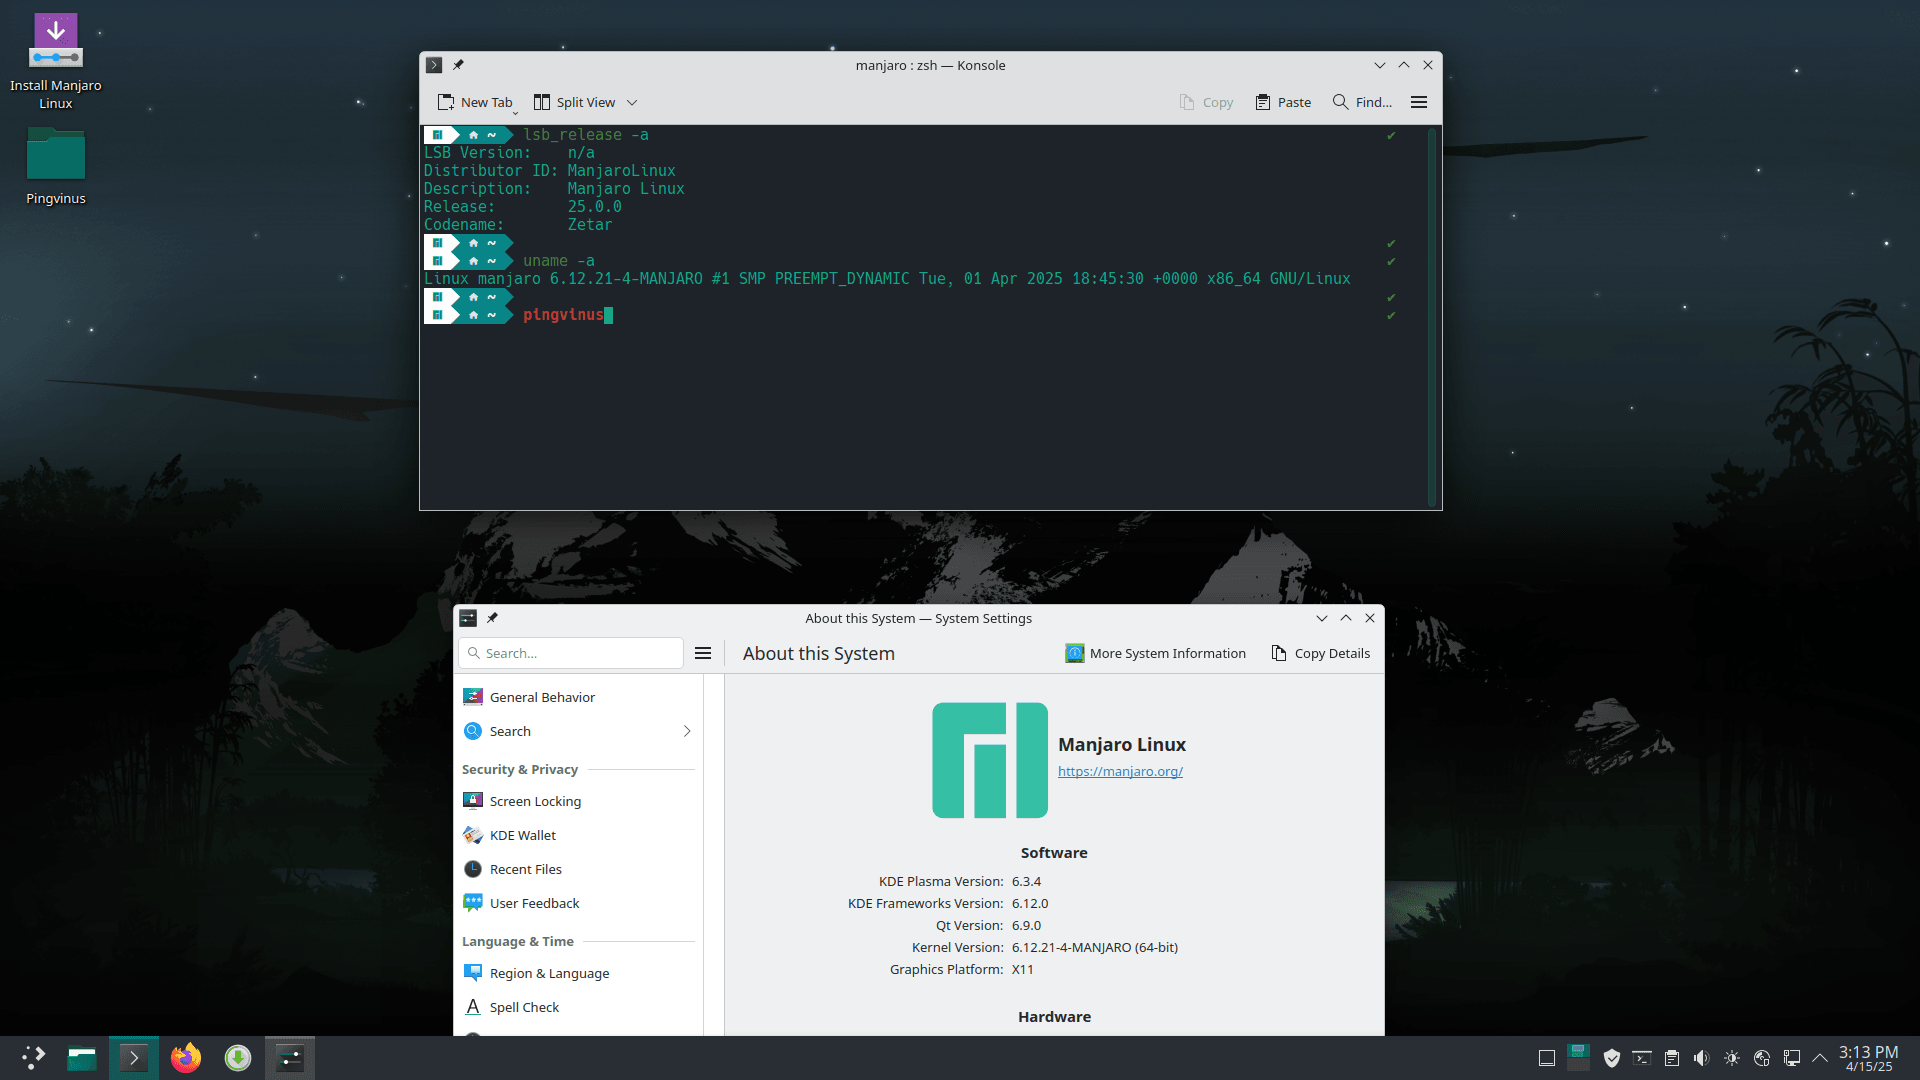Open the terminal tray icon
1920x1080 pixels.
click(x=1642, y=1058)
